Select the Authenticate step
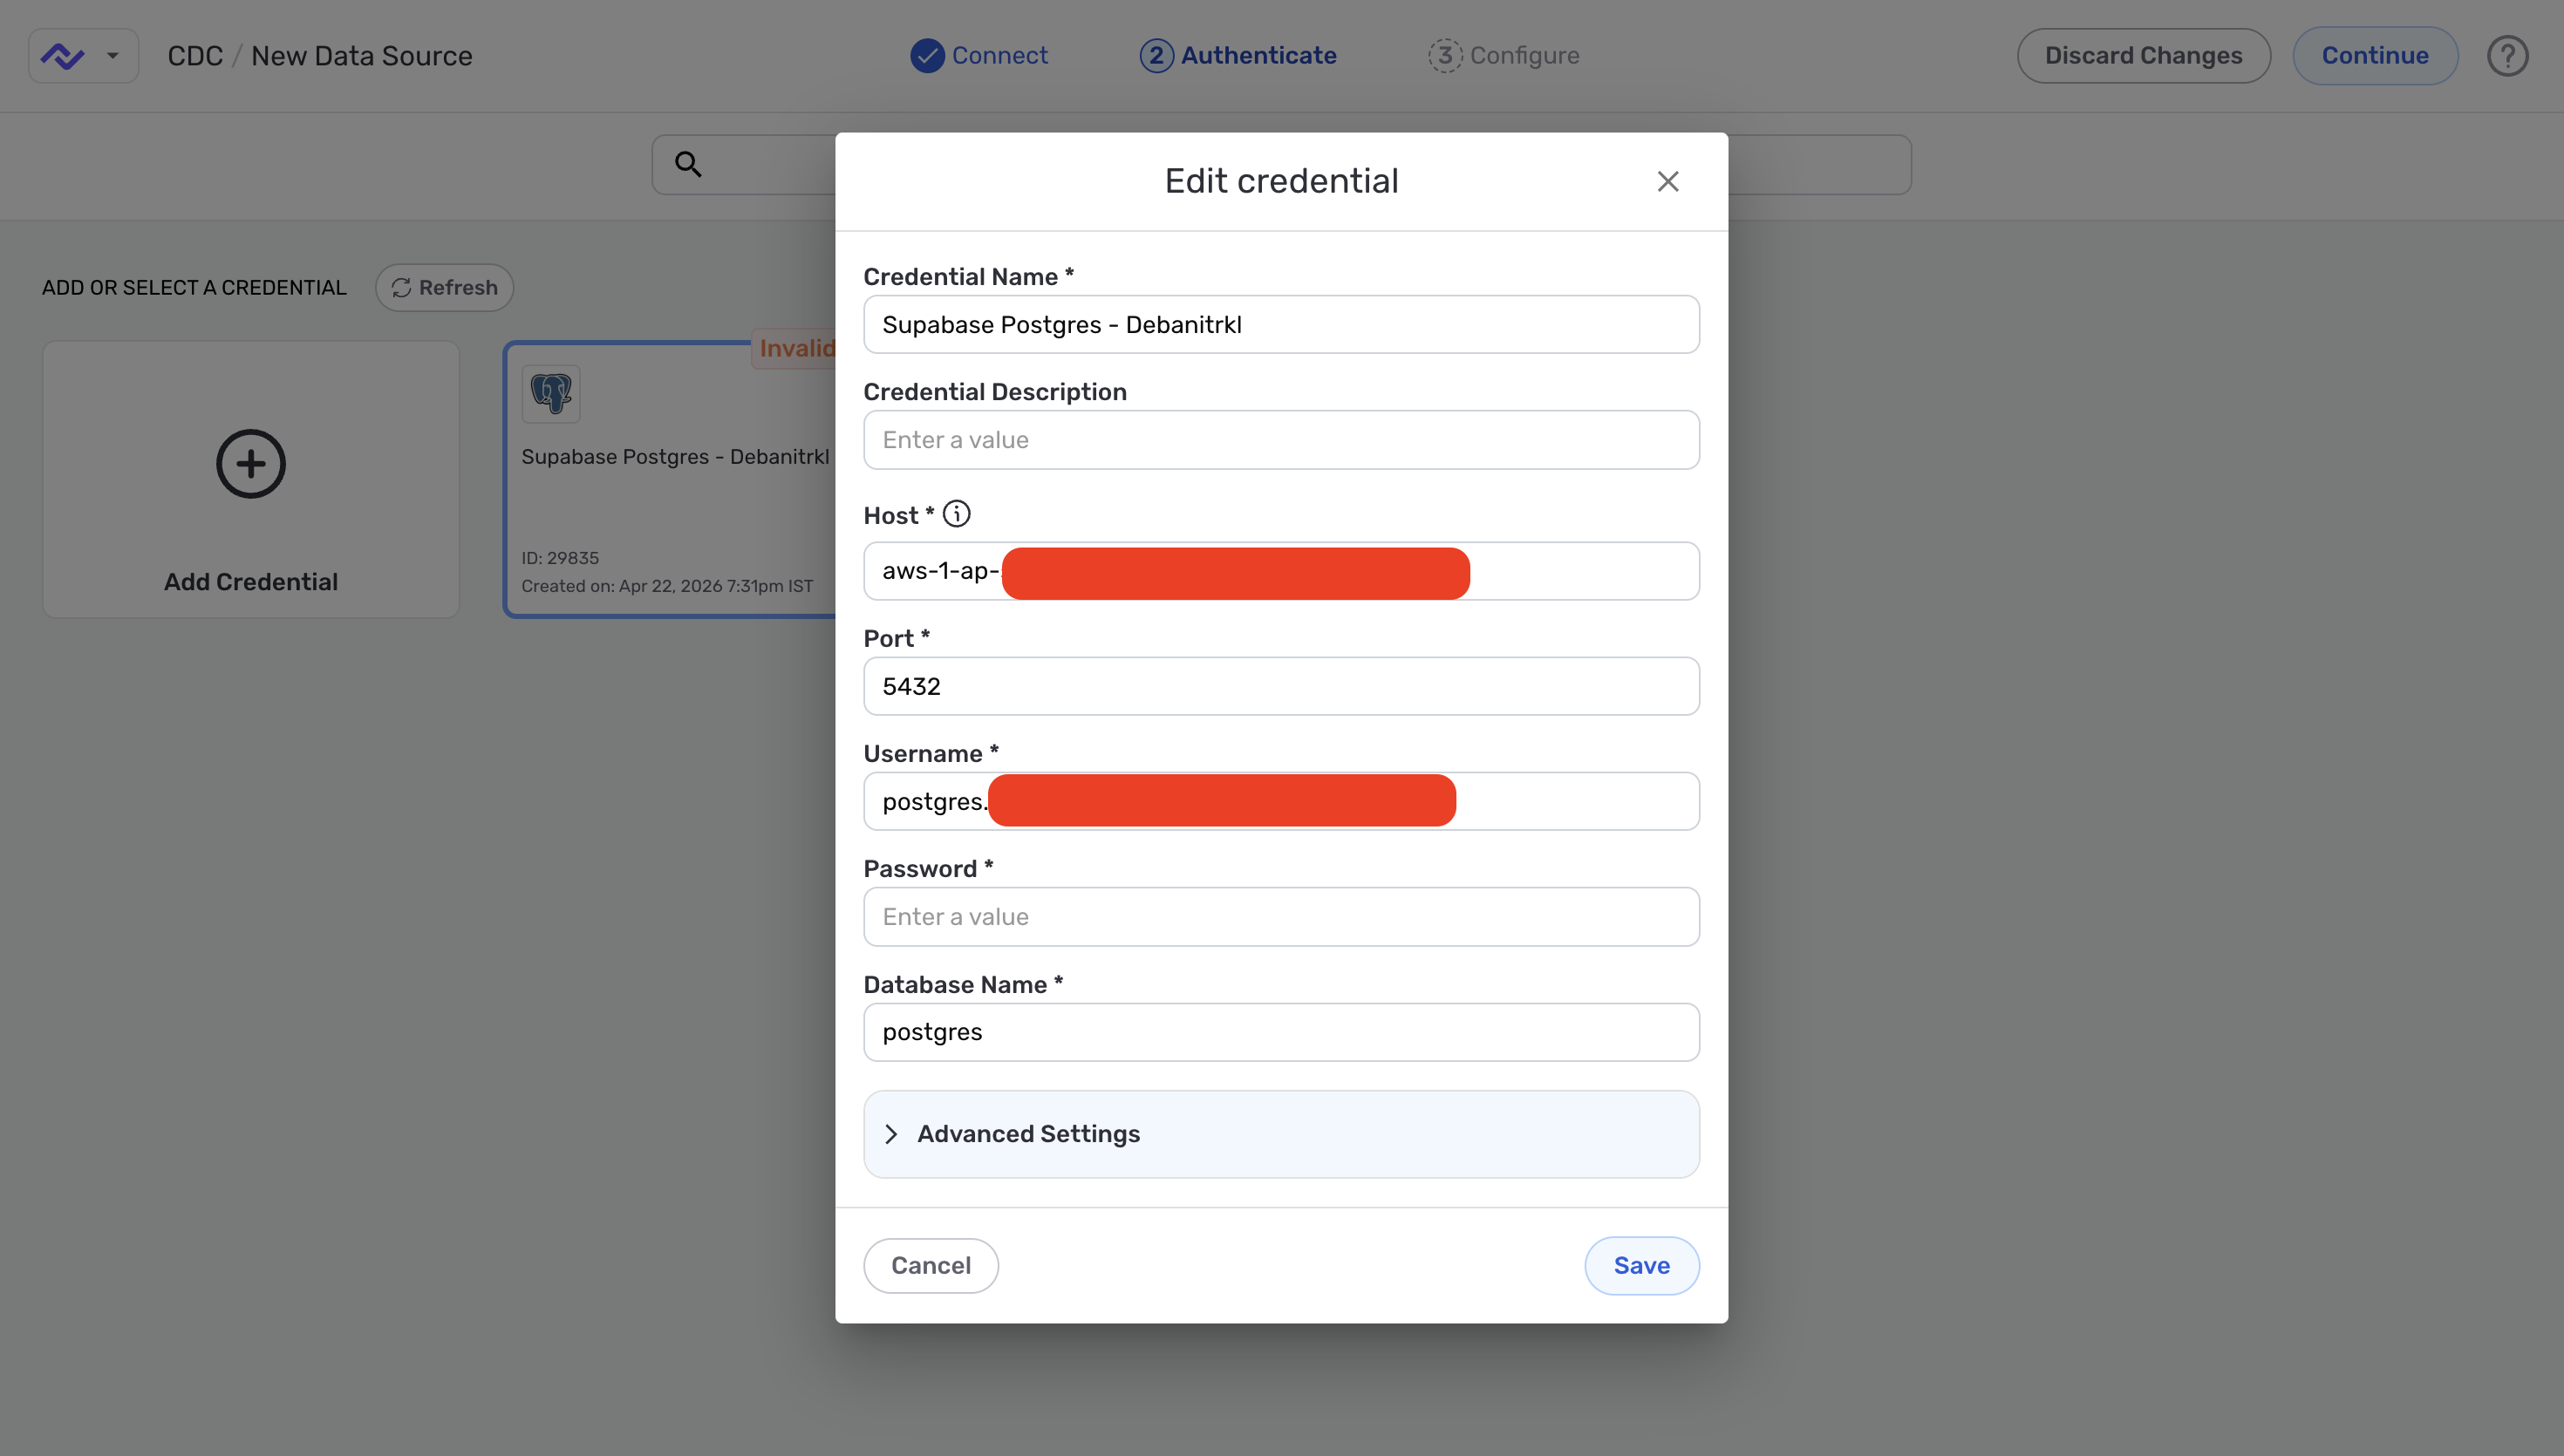Screen dimensions: 2564x1456 tap(1238, 56)
